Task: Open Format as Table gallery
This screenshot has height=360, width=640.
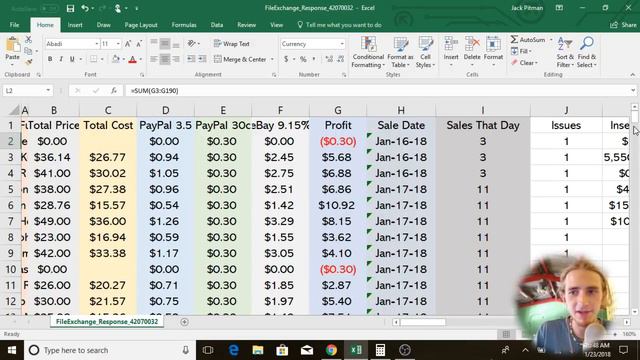Action: [x=400, y=52]
